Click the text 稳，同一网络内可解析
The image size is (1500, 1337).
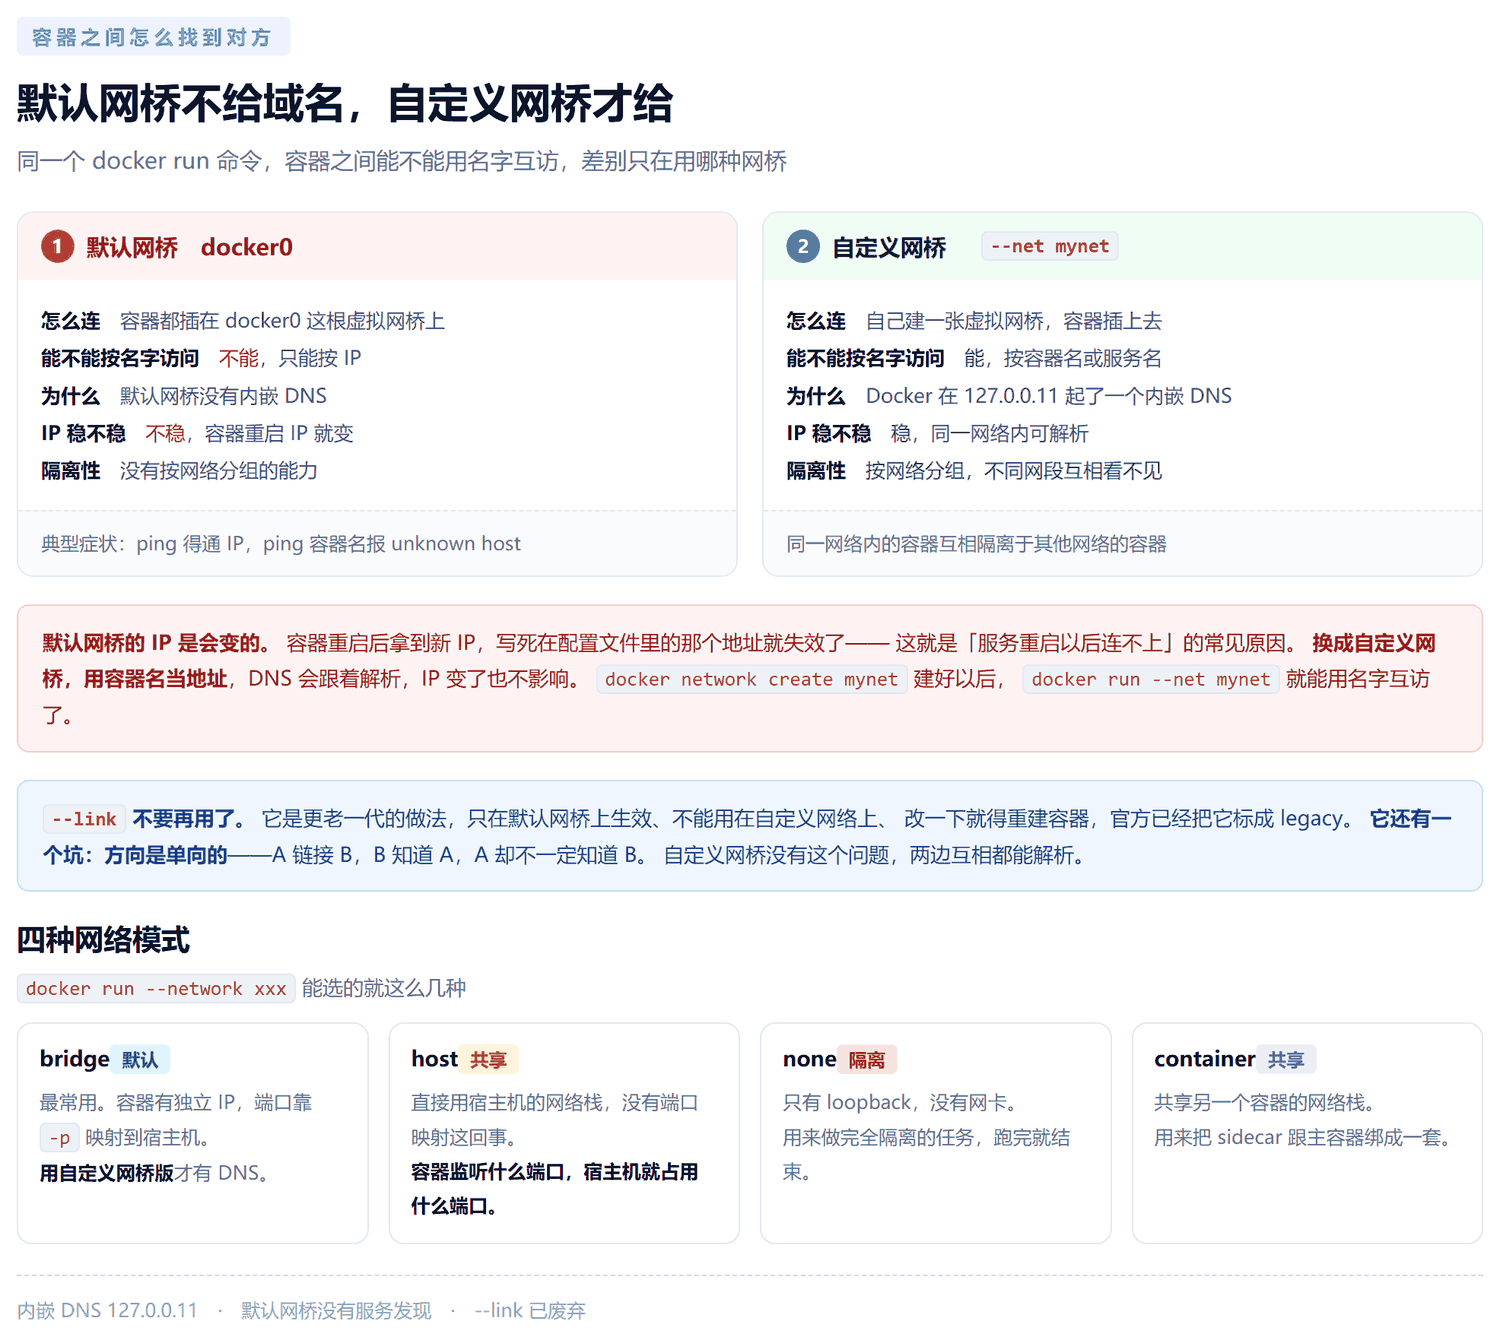pyautogui.click(x=990, y=433)
